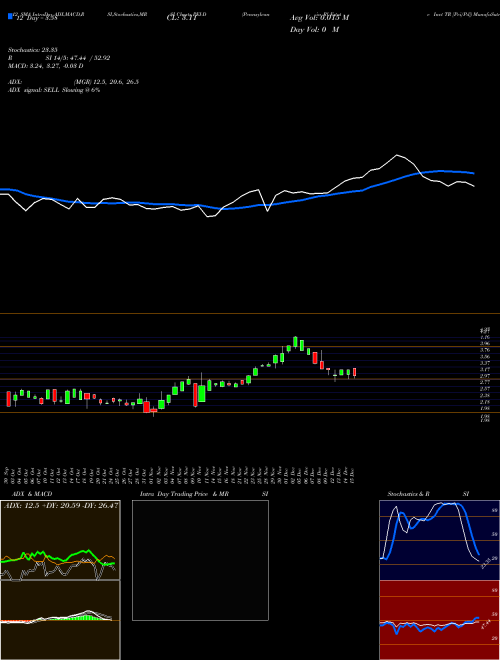The image size is (500, 660).
Task: Click the "MACD: 3.24, 3.27, -0.03 D" readout
Action: point(45,66)
